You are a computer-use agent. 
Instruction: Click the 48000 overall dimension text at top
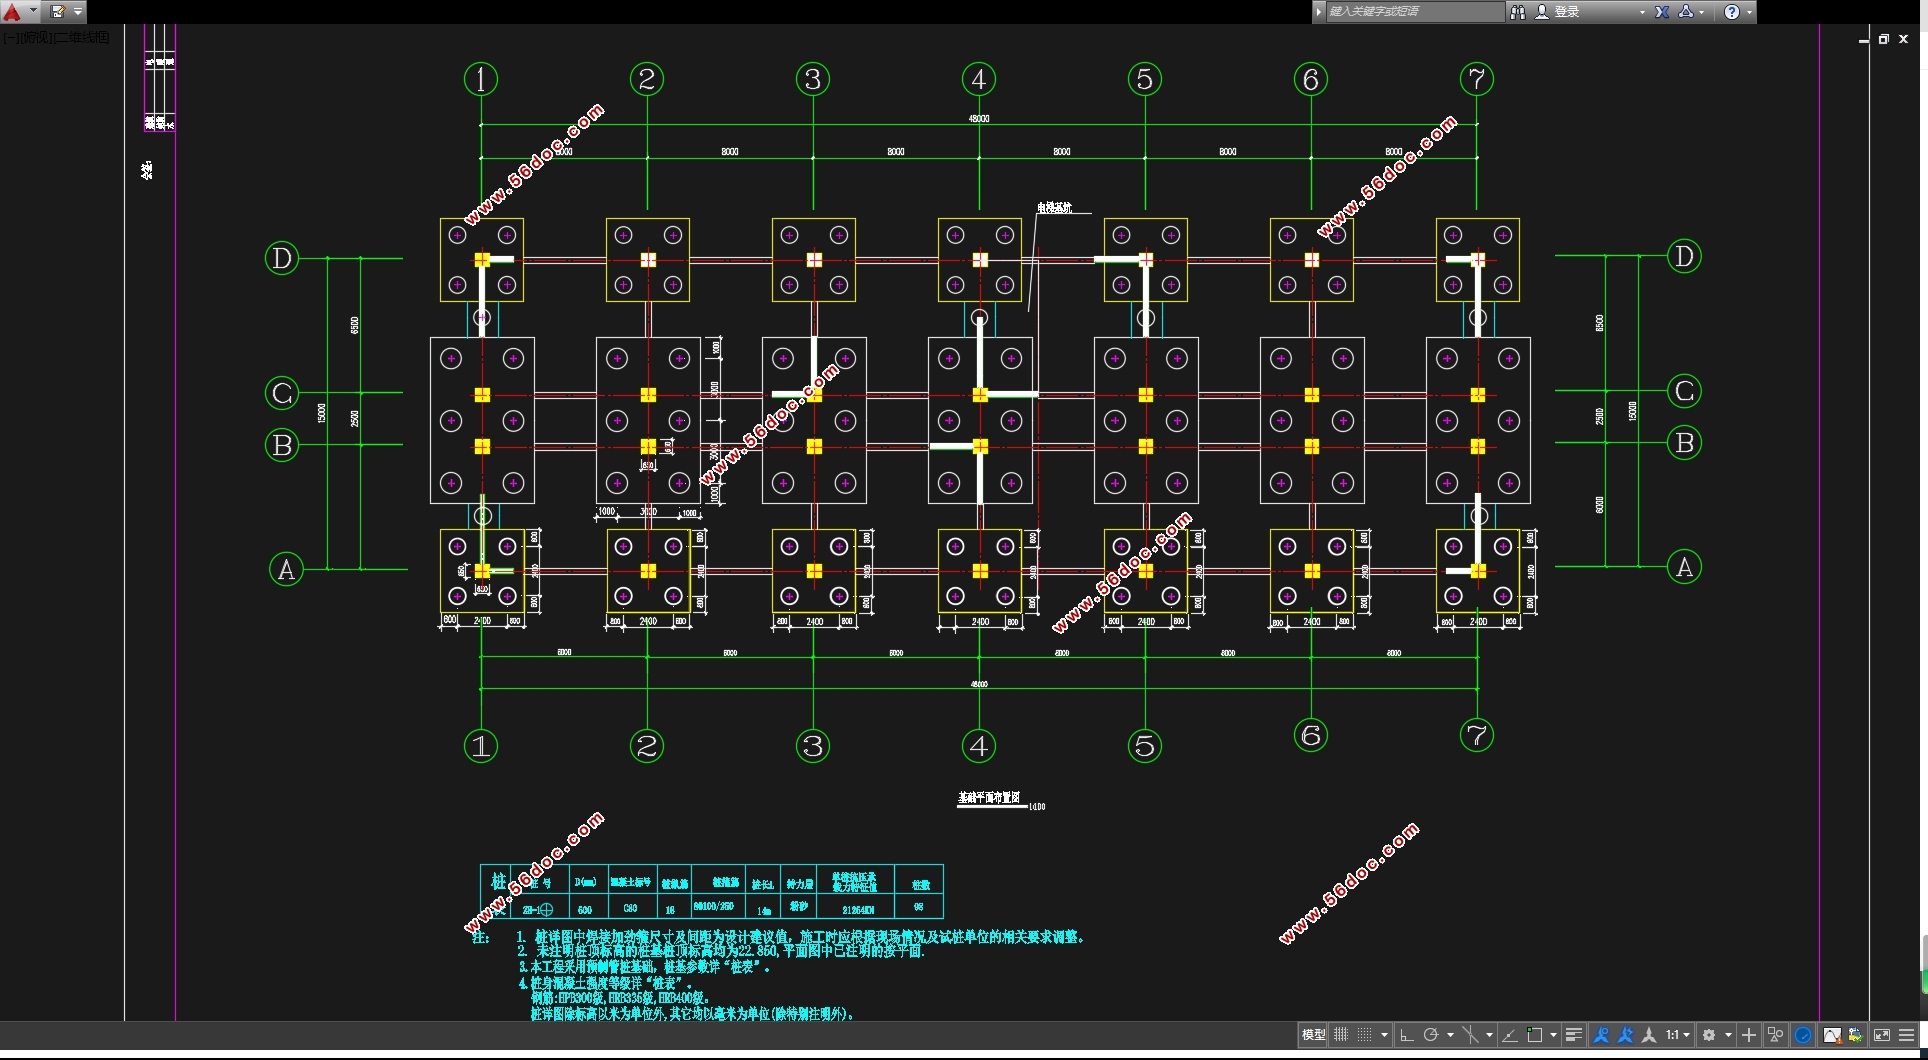tap(979, 118)
